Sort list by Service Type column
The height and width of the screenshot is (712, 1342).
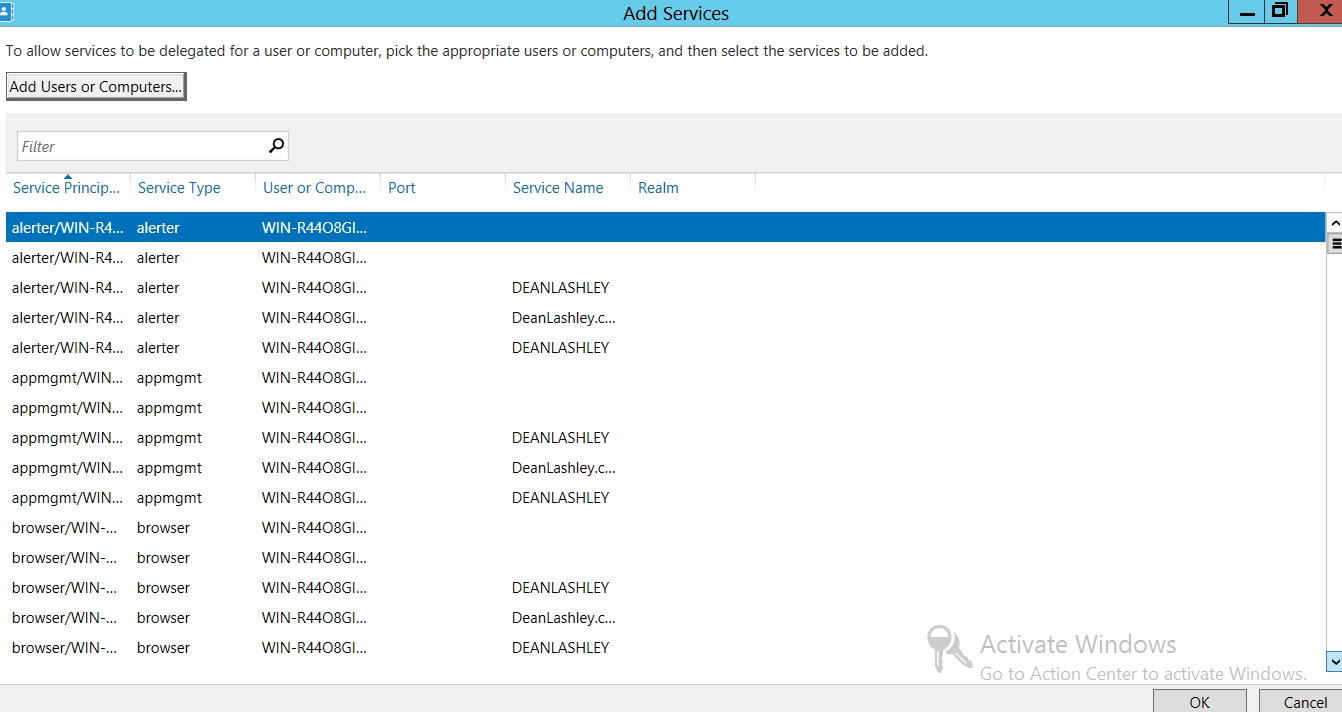[x=179, y=188]
